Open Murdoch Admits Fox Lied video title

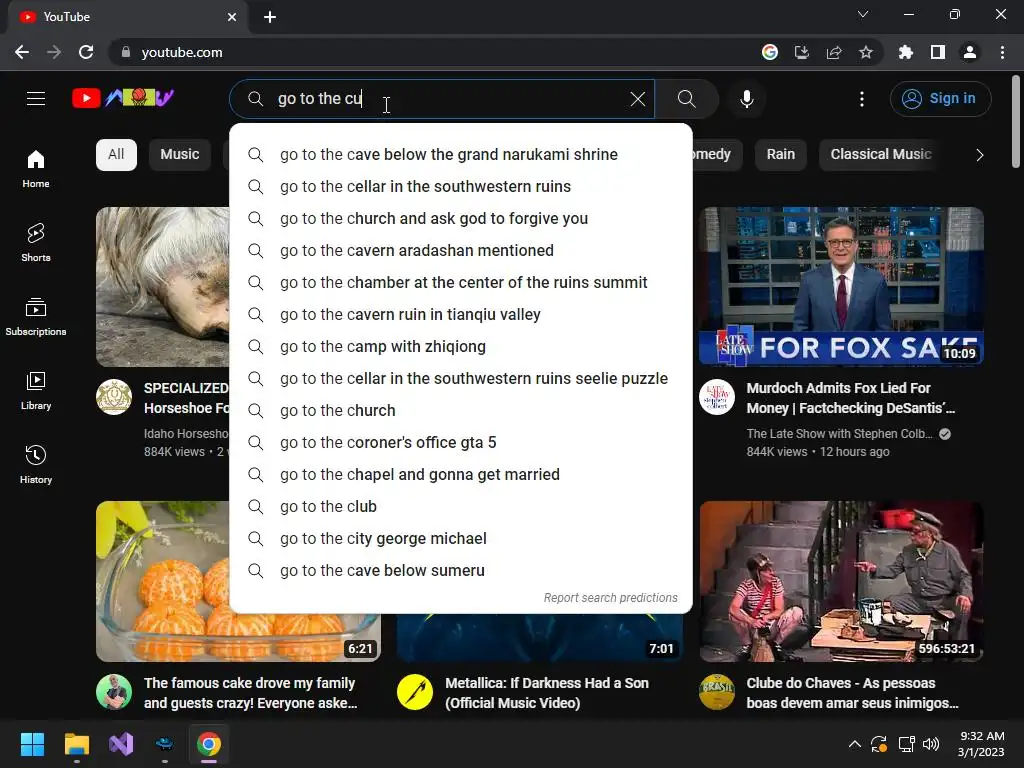[x=850, y=398]
